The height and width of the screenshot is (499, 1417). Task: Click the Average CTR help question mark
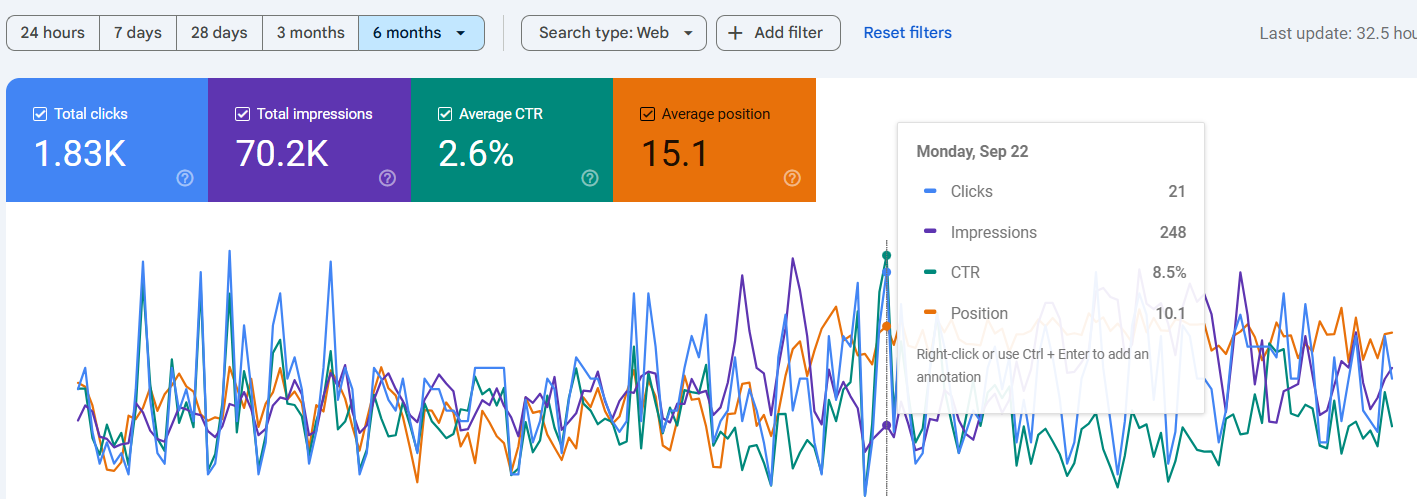[589, 178]
